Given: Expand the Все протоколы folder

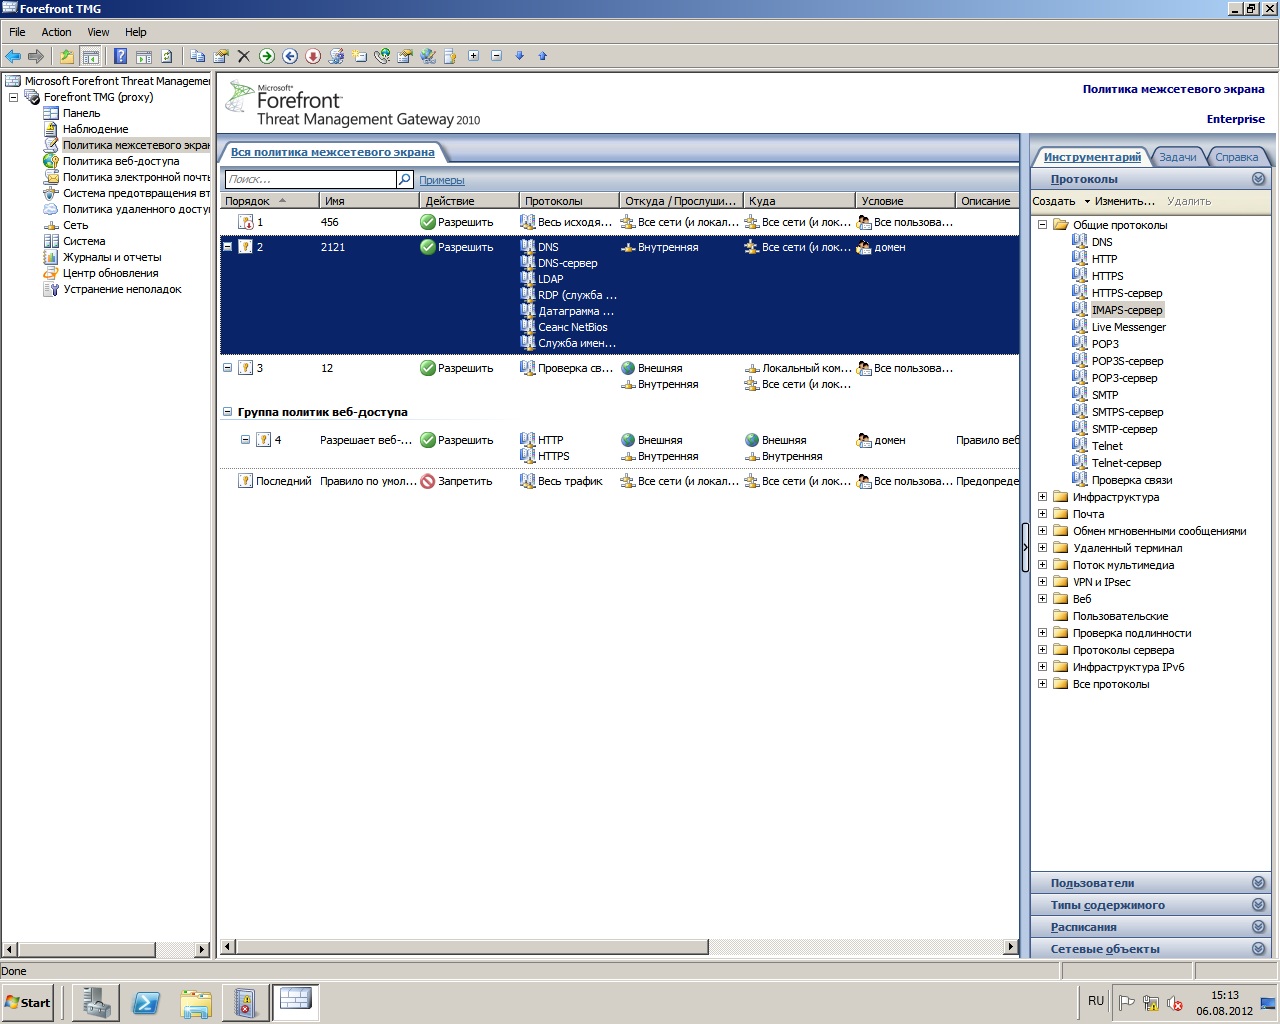Looking at the screenshot, I should (x=1042, y=684).
